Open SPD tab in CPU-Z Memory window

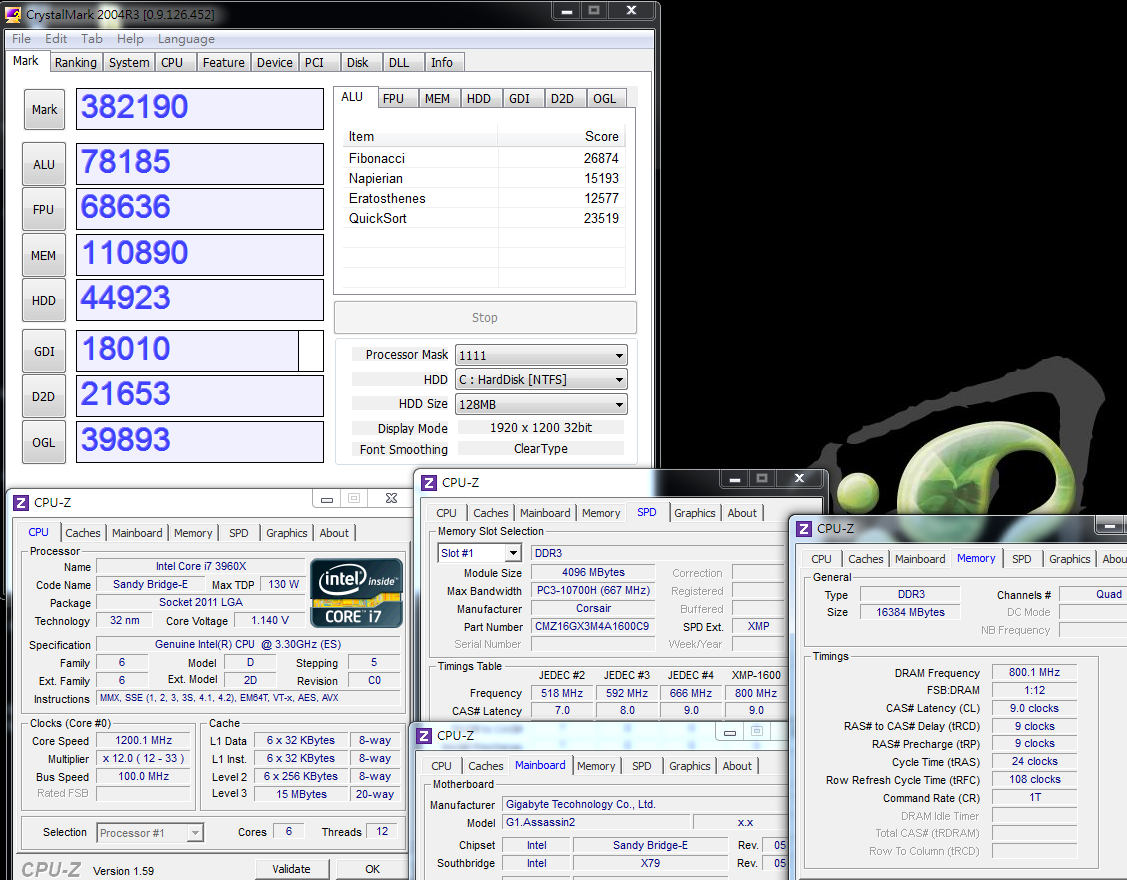pos(1021,559)
